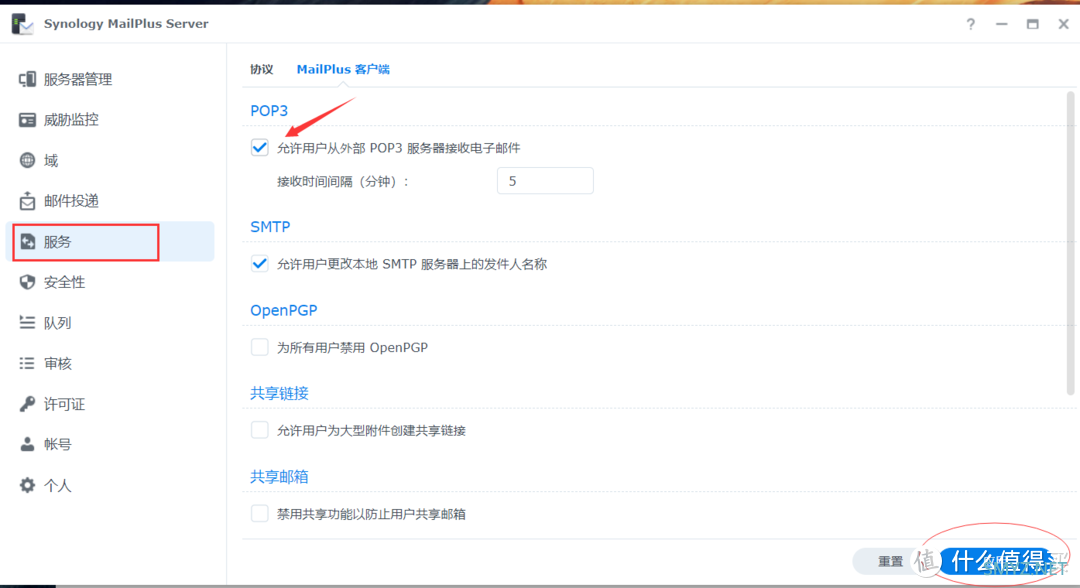Click the OpenPGP section heading
The height and width of the screenshot is (588, 1080).
284,311
